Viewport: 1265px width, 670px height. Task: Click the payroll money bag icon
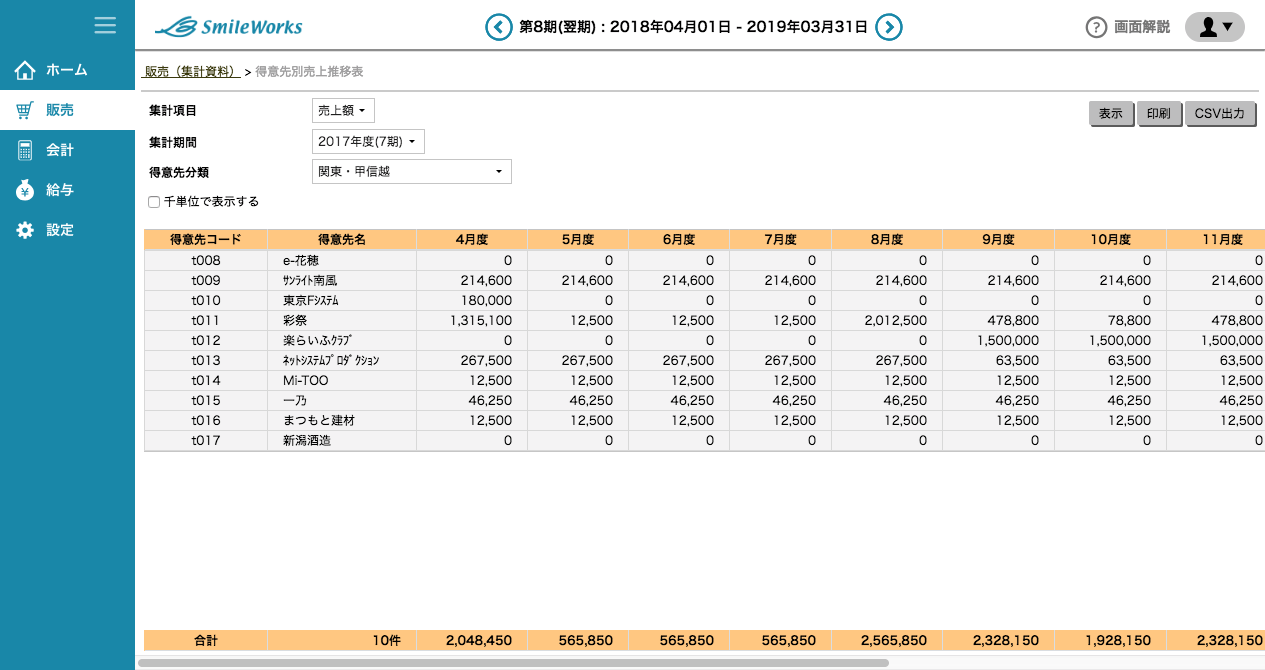25,190
